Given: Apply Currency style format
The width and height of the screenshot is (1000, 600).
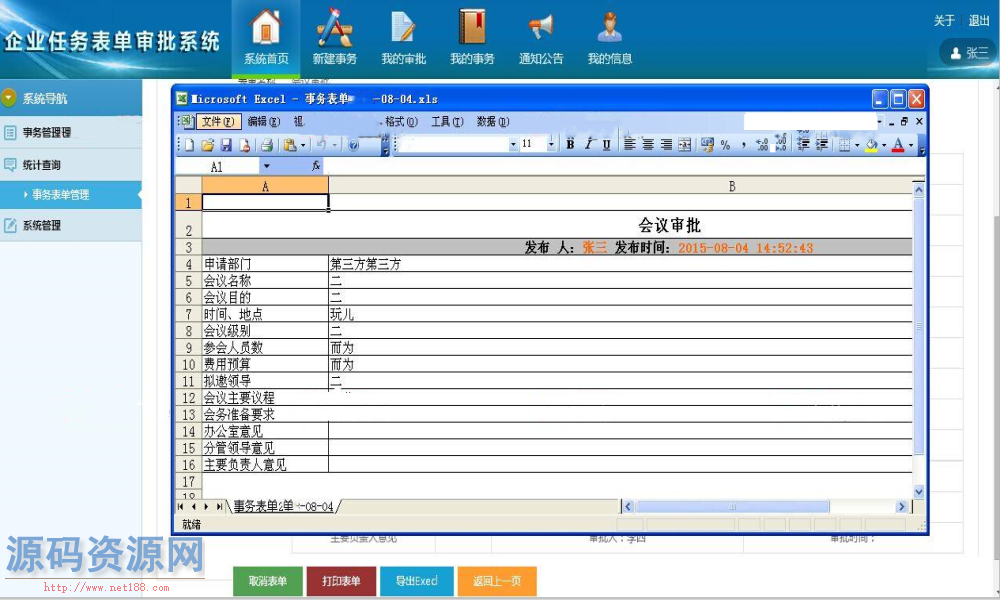Looking at the screenshot, I should tap(707, 145).
